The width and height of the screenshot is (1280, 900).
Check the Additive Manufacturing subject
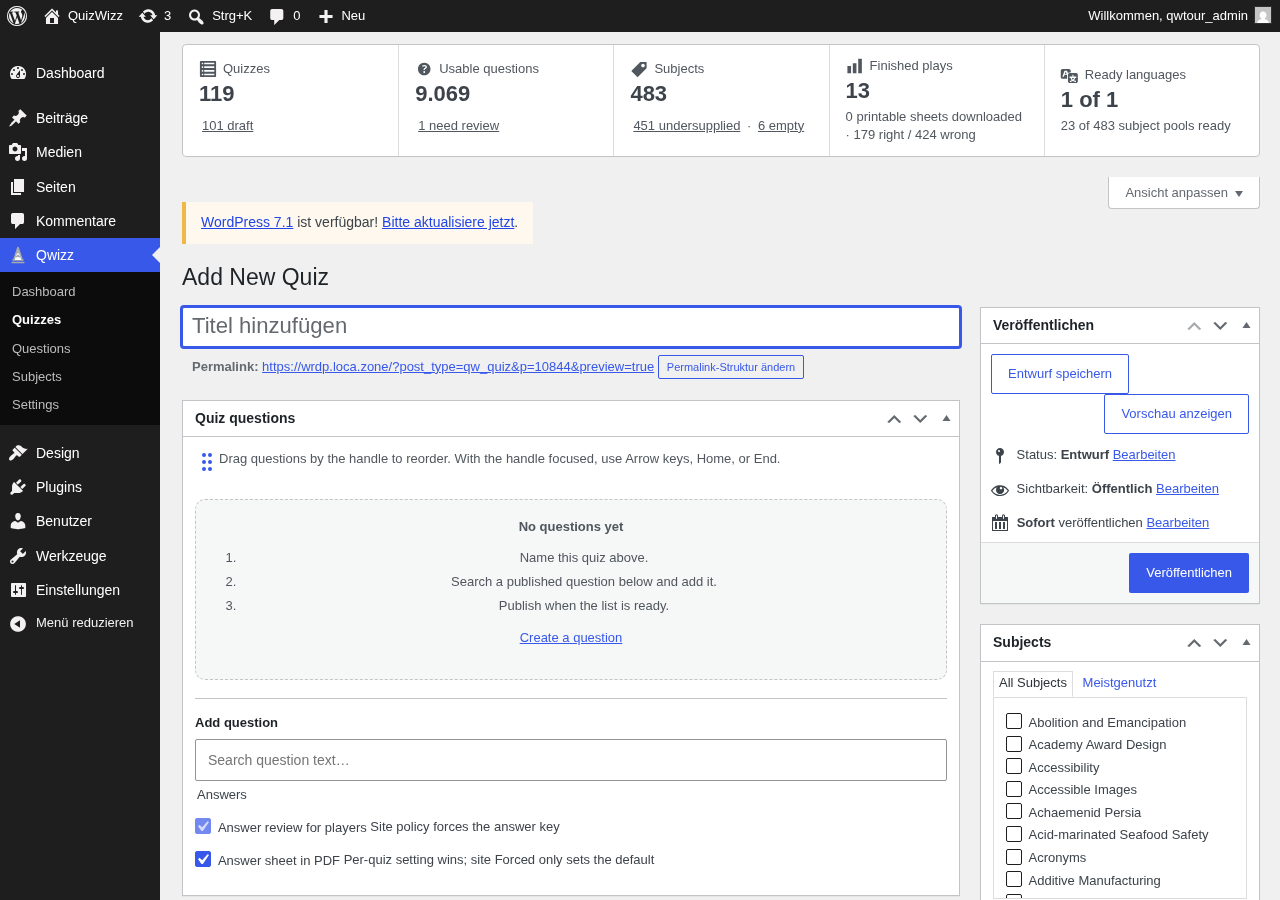click(1014, 879)
